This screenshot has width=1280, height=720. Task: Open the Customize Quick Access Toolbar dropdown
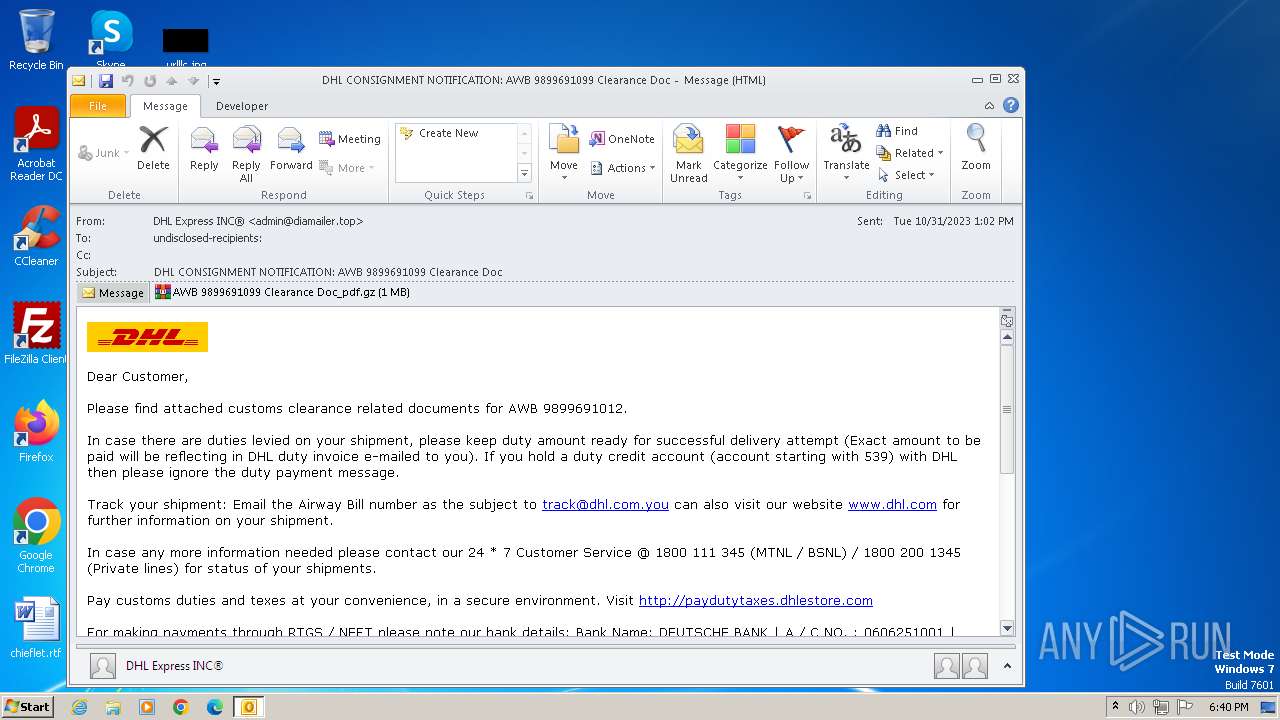click(216, 81)
